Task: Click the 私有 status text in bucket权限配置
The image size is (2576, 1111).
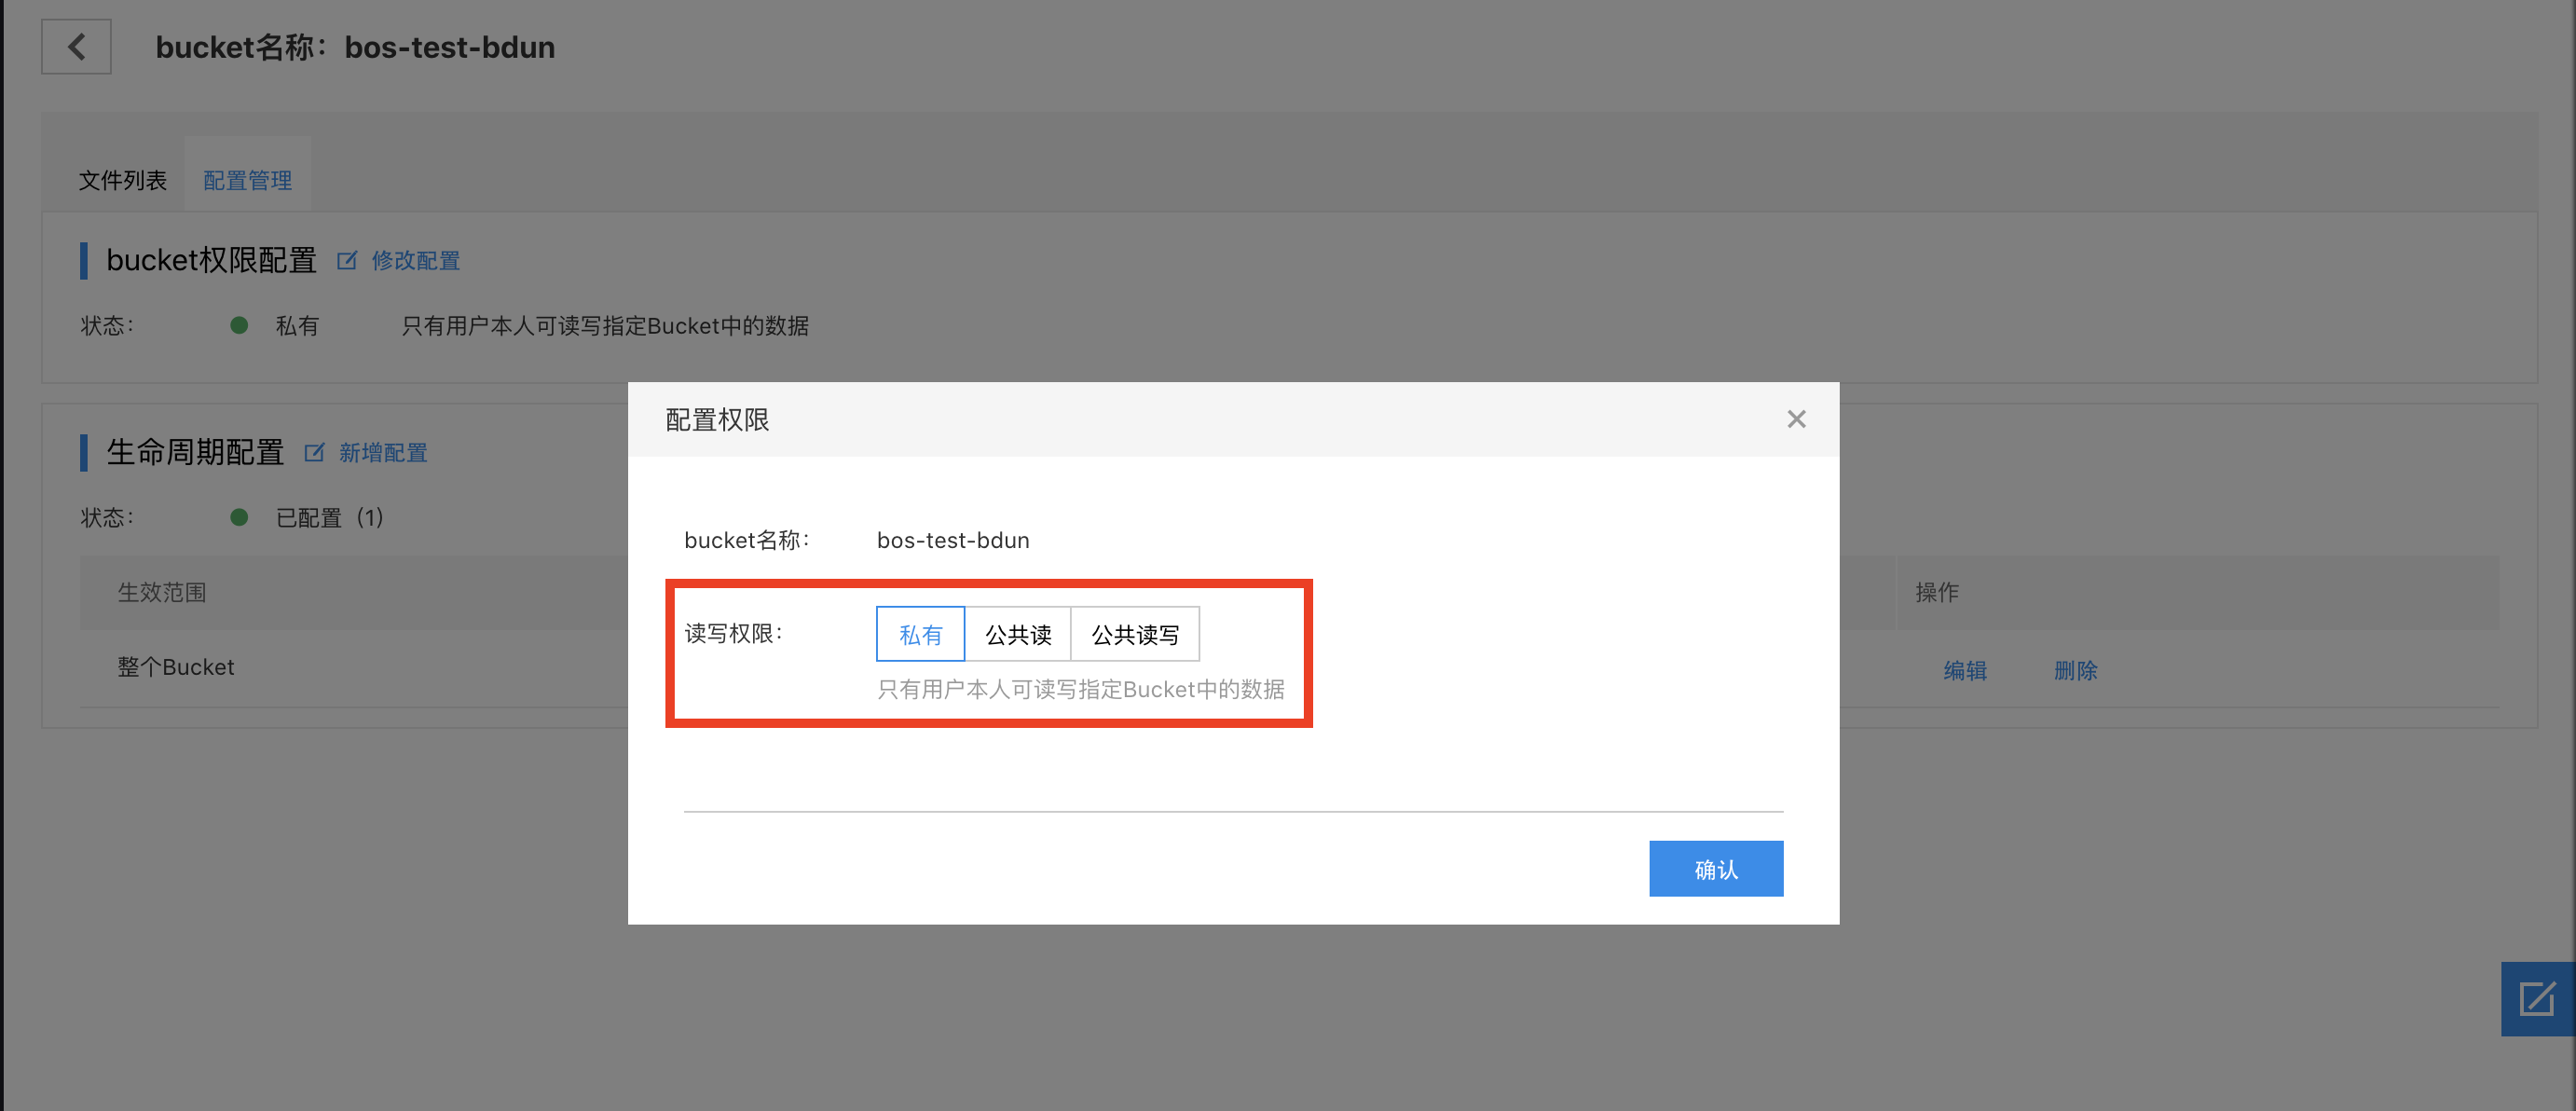Action: coord(297,326)
